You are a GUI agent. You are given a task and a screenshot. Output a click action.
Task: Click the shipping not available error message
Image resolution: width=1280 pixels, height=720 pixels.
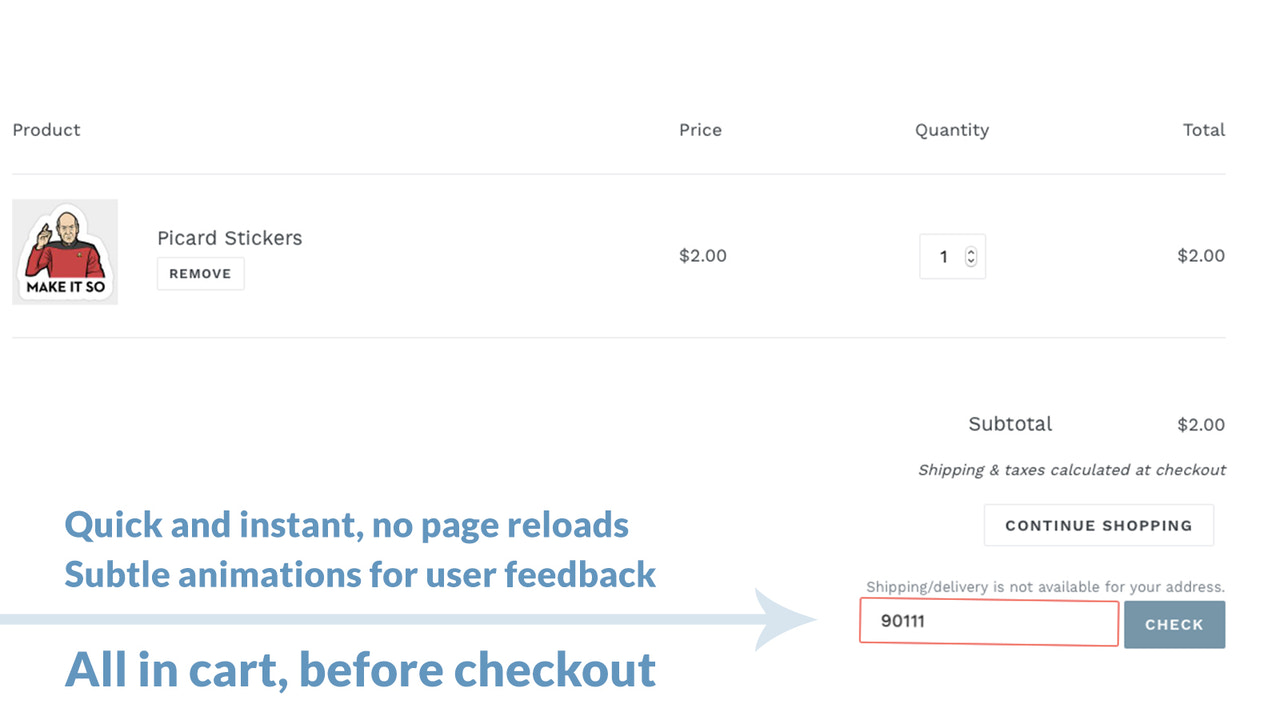(x=1040, y=587)
